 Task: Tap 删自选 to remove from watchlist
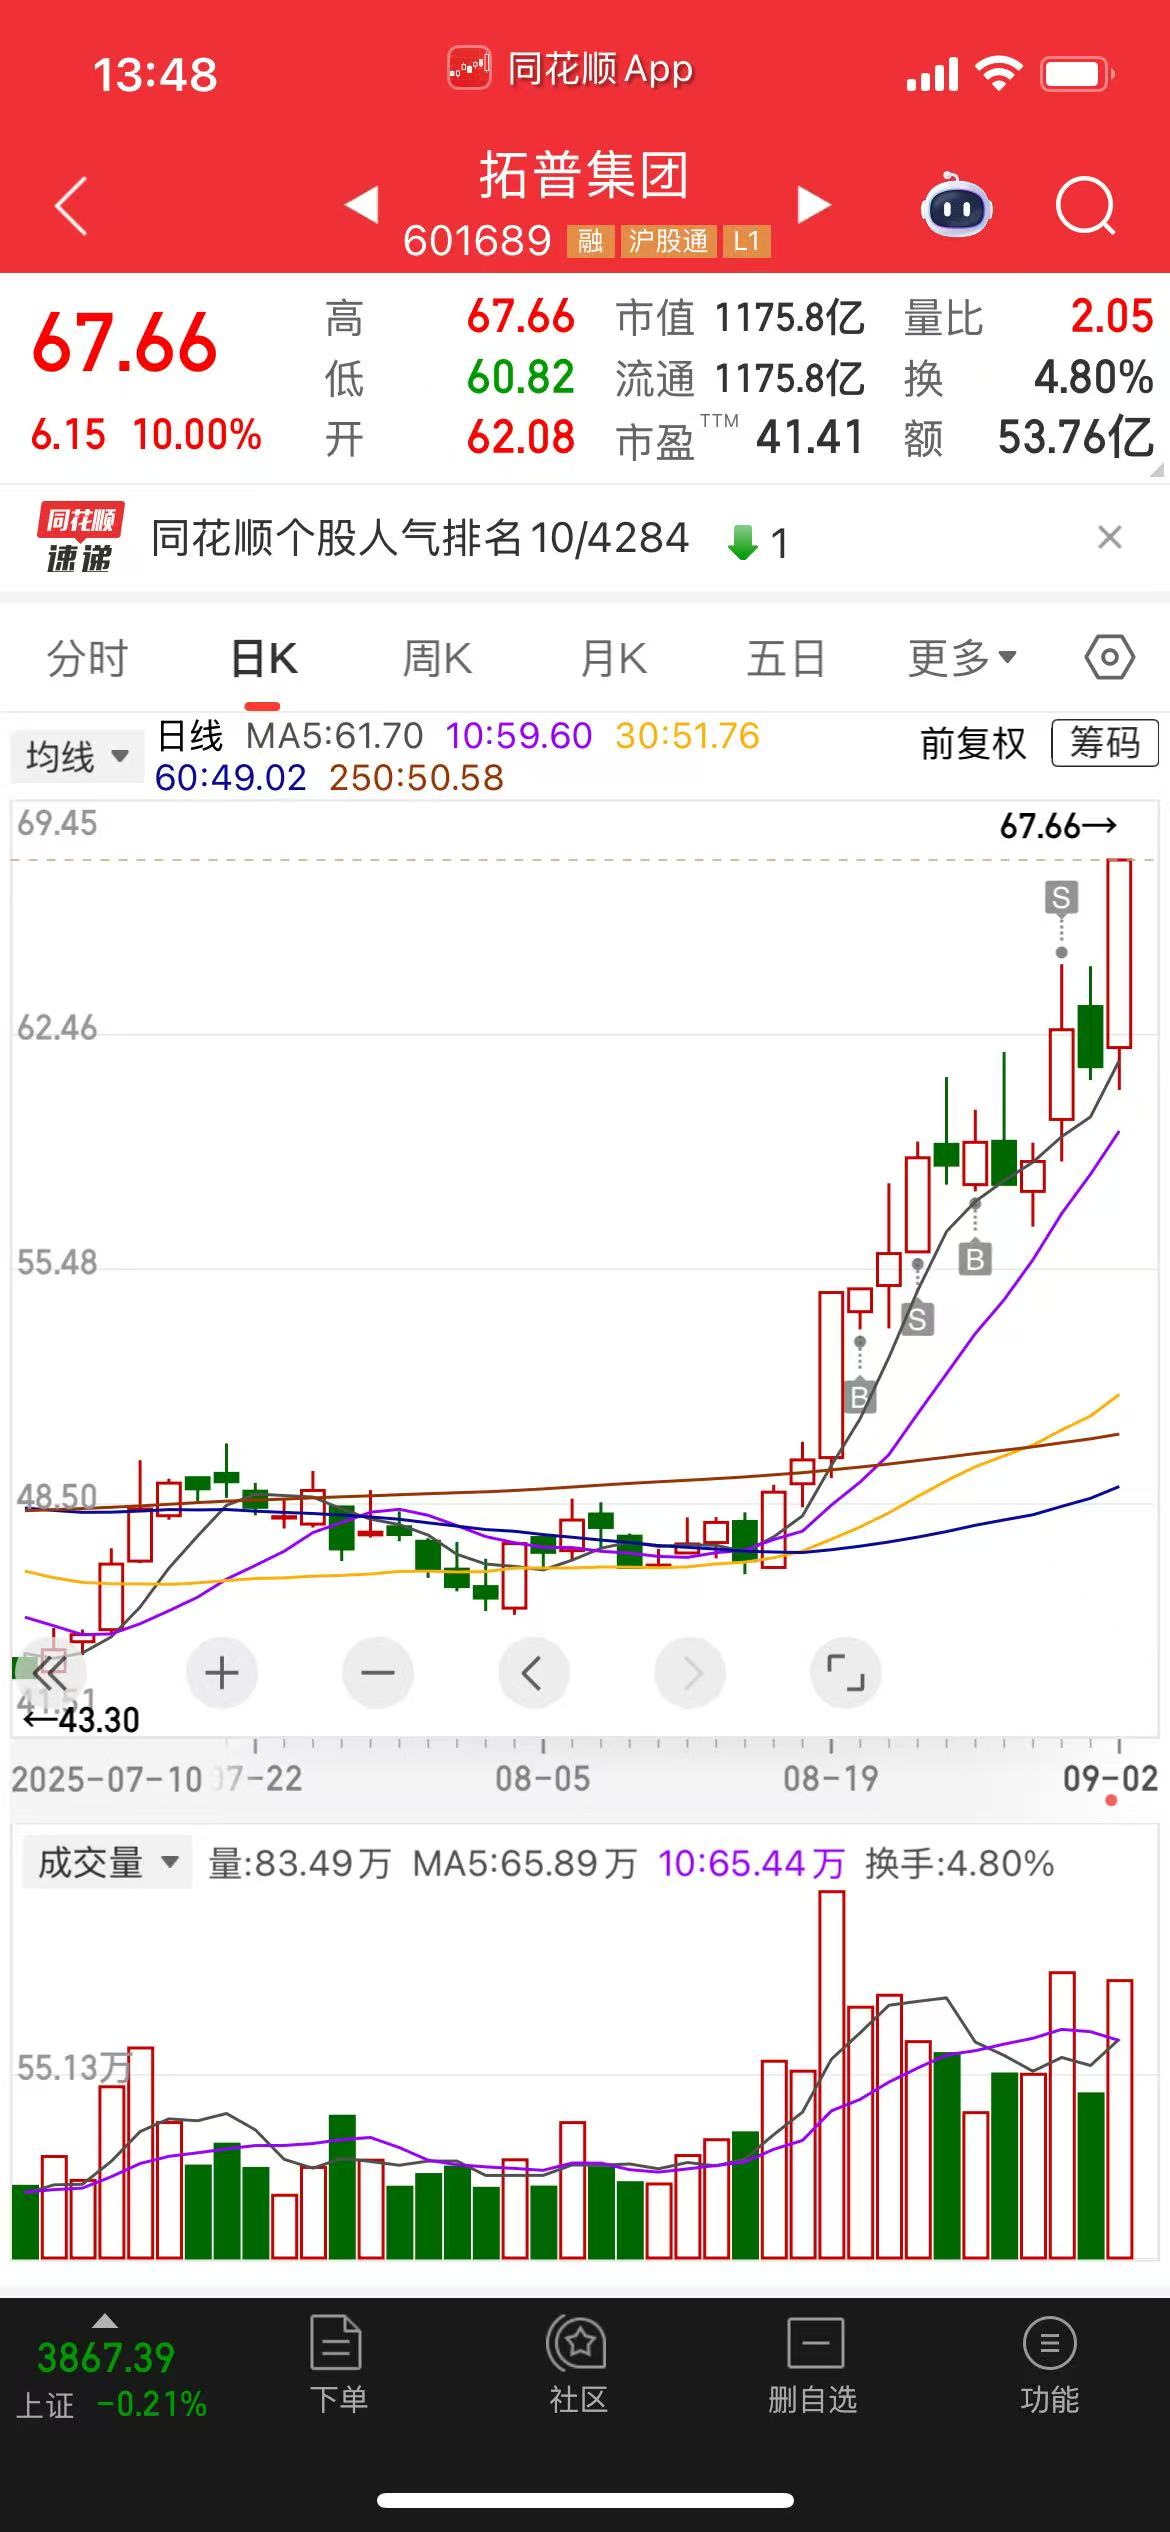click(x=813, y=2365)
